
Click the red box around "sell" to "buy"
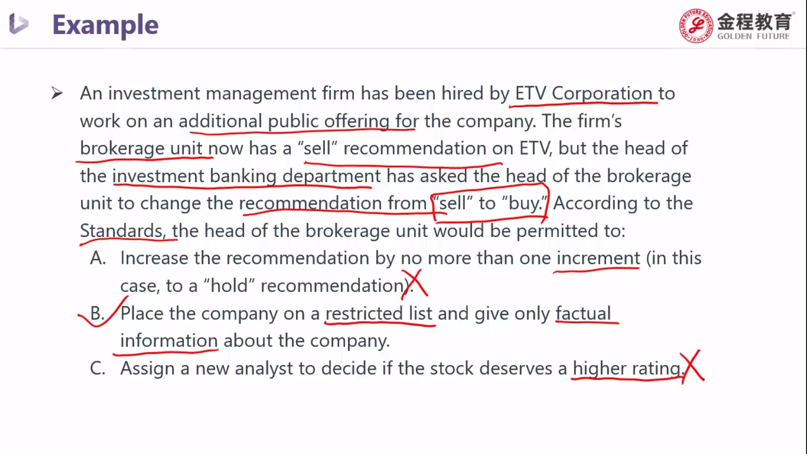[x=490, y=203]
